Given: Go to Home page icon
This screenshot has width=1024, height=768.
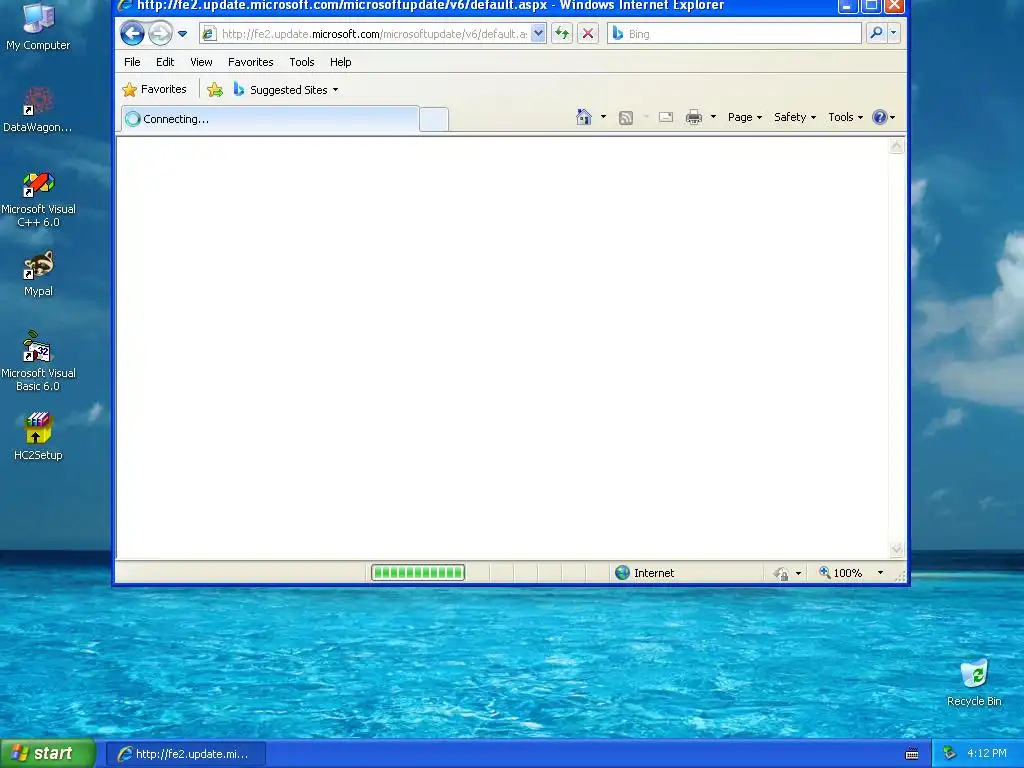Looking at the screenshot, I should pos(584,117).
